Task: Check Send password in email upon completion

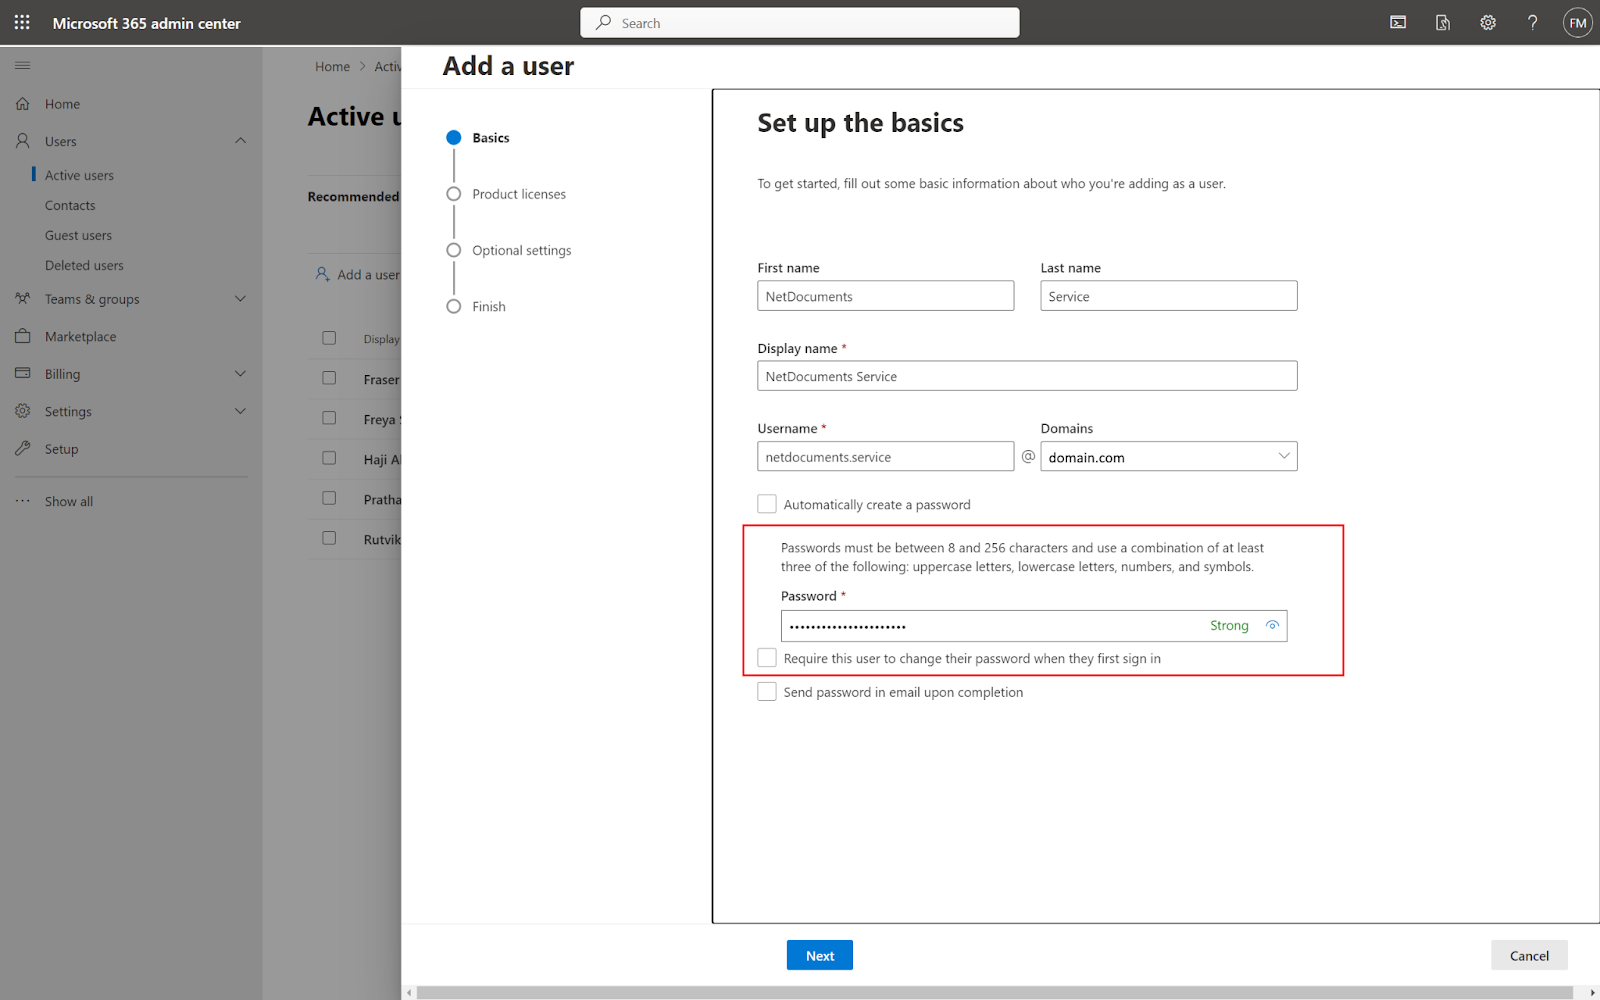Action: (x=767, y=692)
